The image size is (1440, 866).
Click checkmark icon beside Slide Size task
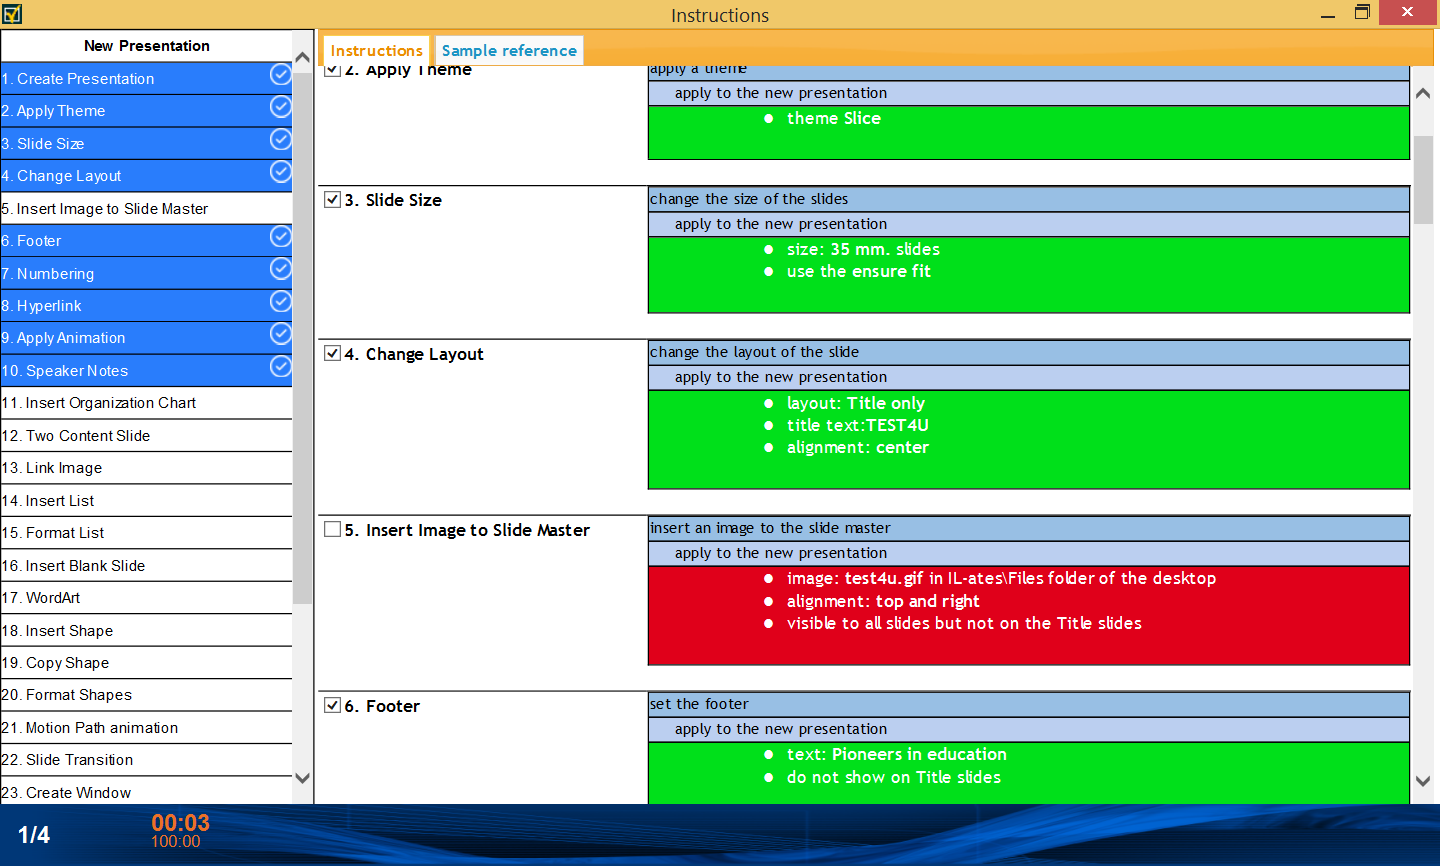281,140
